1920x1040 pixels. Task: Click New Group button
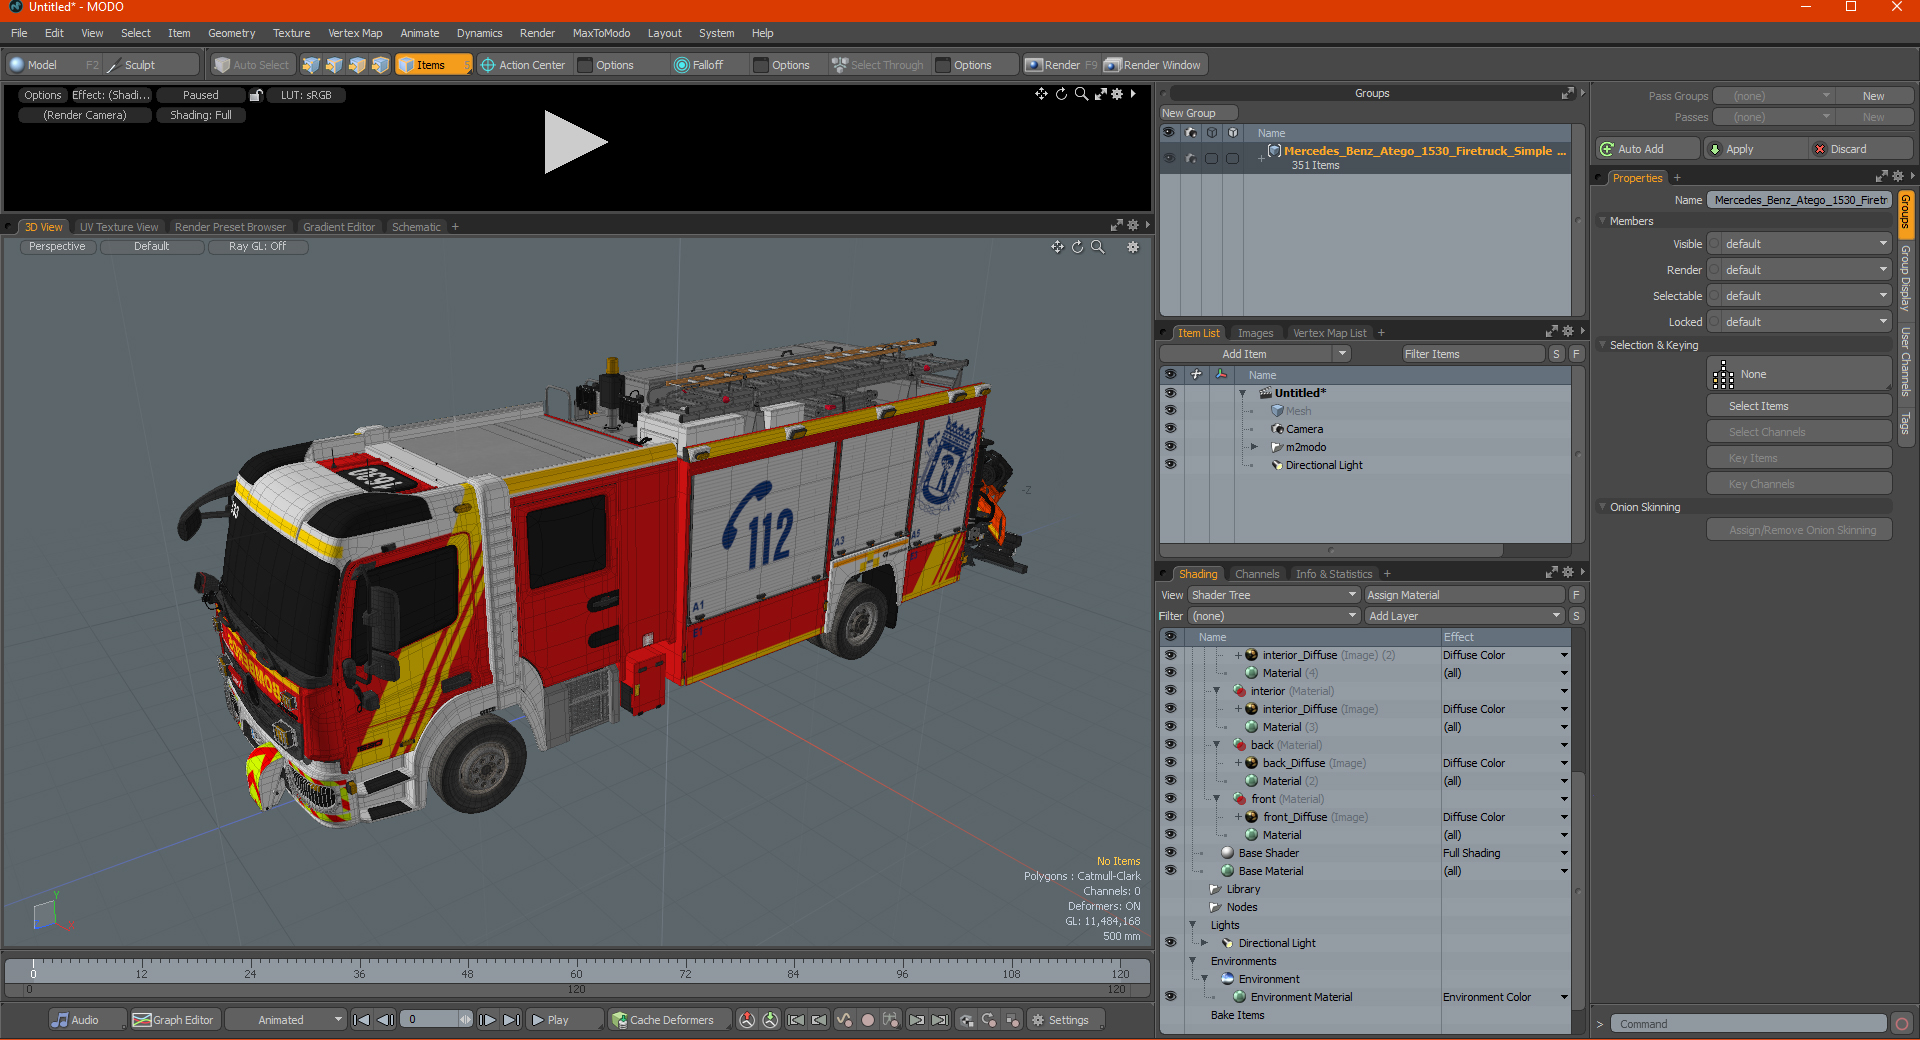coord(1198,113)
